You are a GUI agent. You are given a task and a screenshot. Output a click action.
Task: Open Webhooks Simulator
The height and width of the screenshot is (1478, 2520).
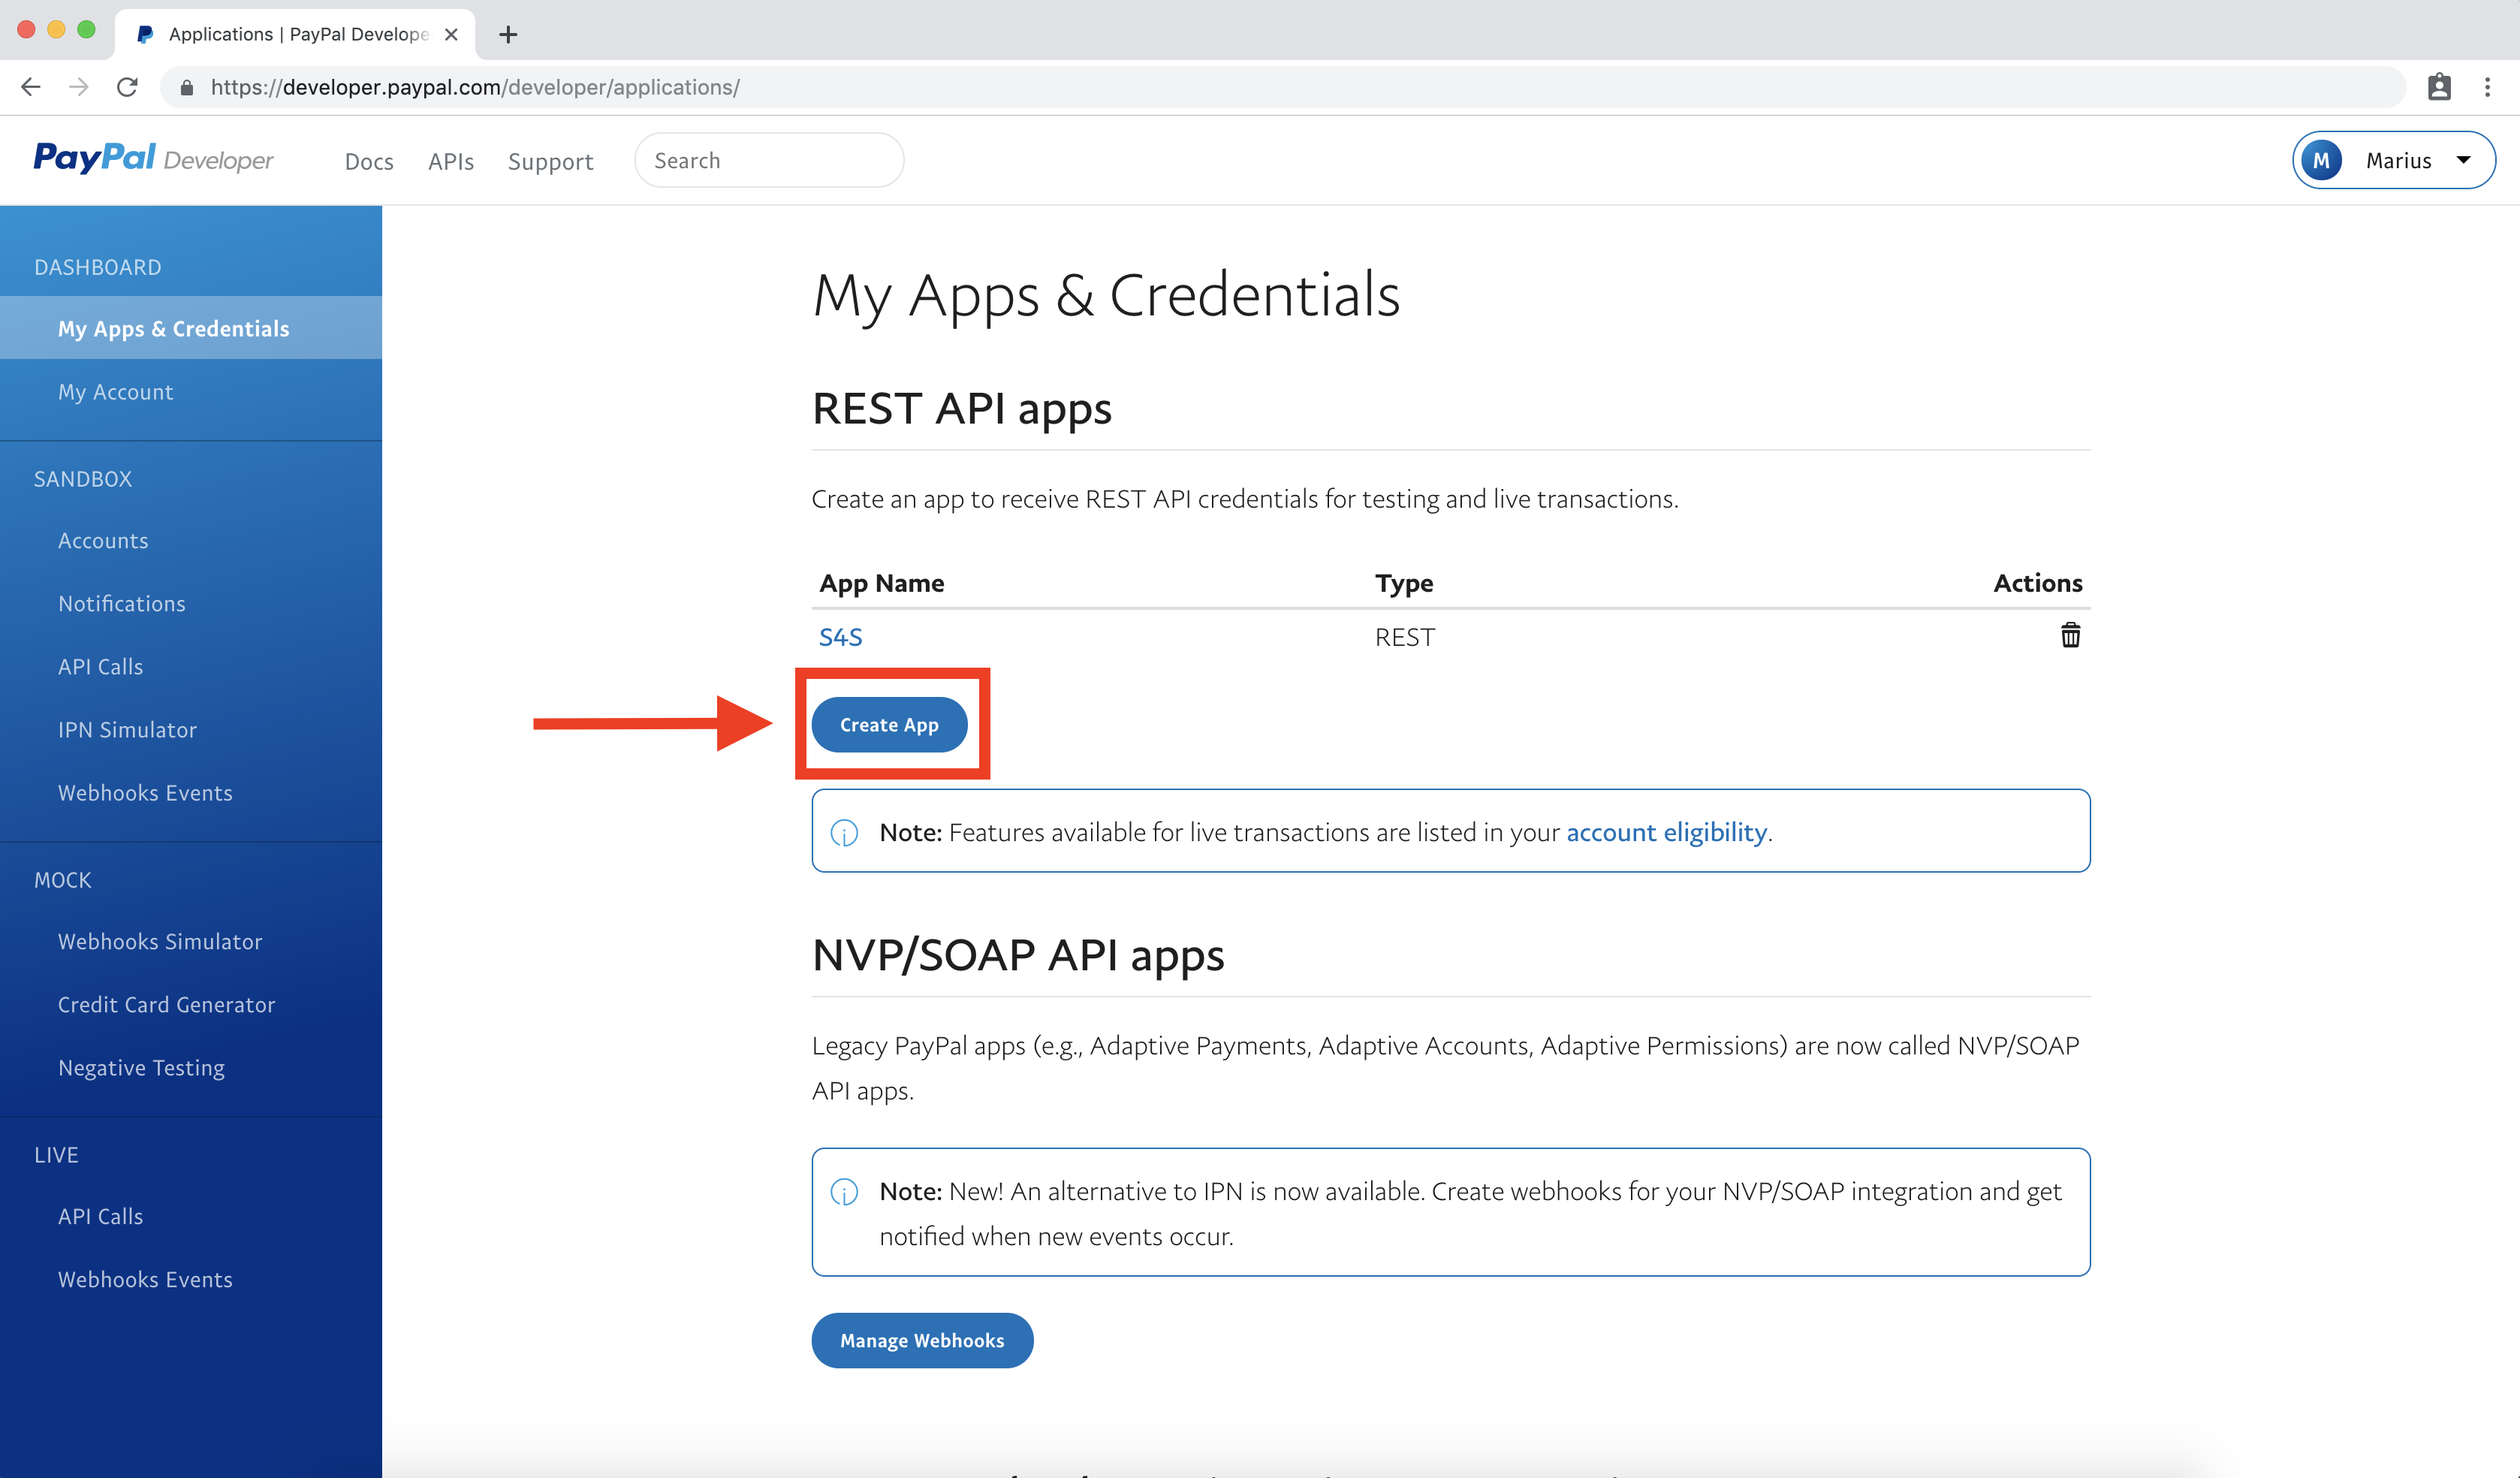(x=160, y=941)
